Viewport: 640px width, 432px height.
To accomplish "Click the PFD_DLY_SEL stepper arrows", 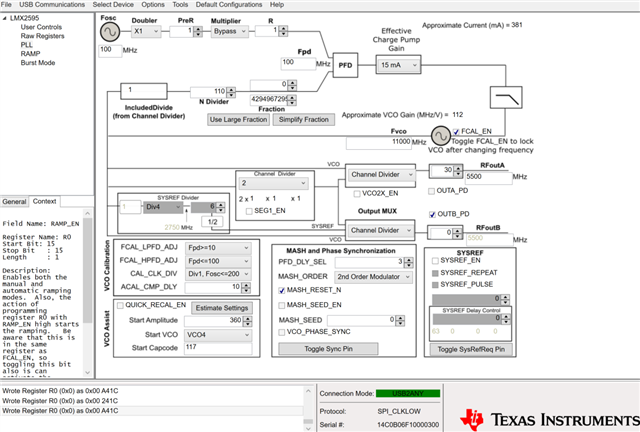I will point(409,263).
